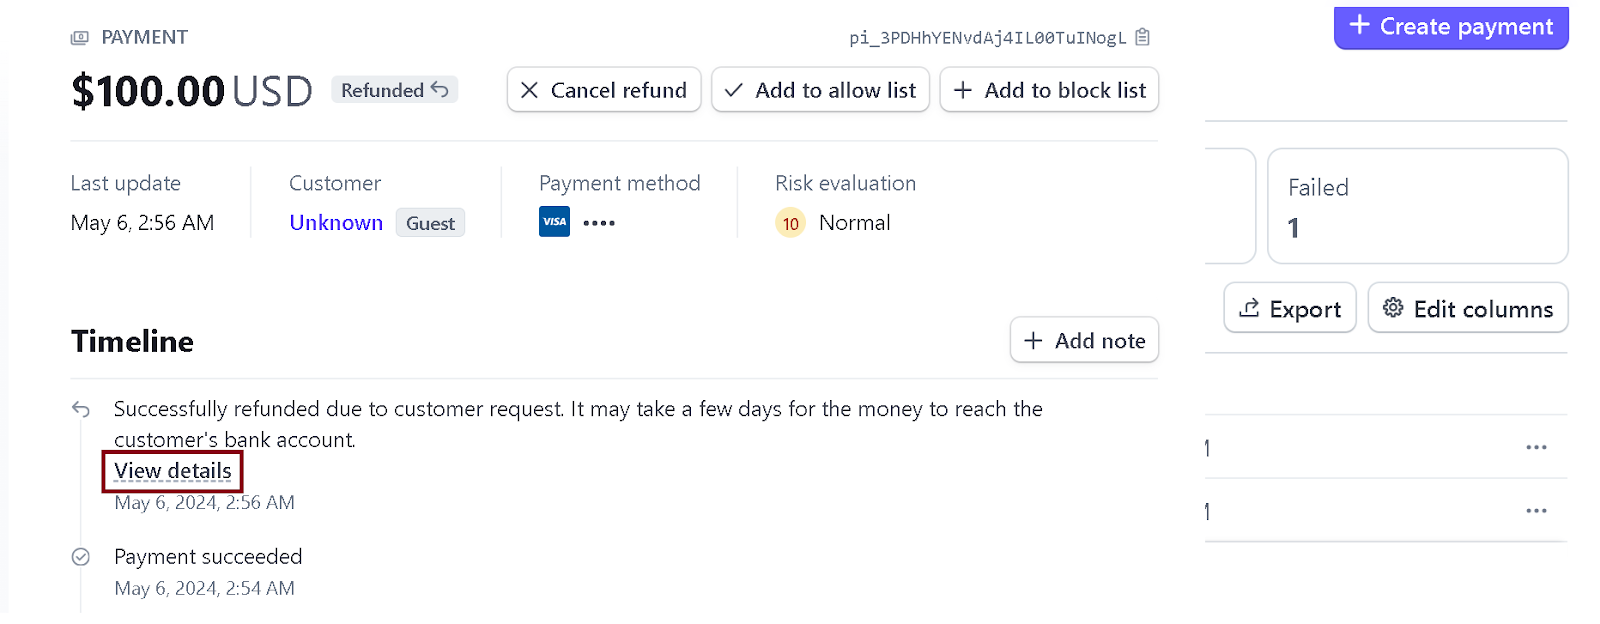Image resolution: width=1600 pixels, height=624 pixels.
Task: Click the payment icon beside PAYMENT label
Action: 80,38
